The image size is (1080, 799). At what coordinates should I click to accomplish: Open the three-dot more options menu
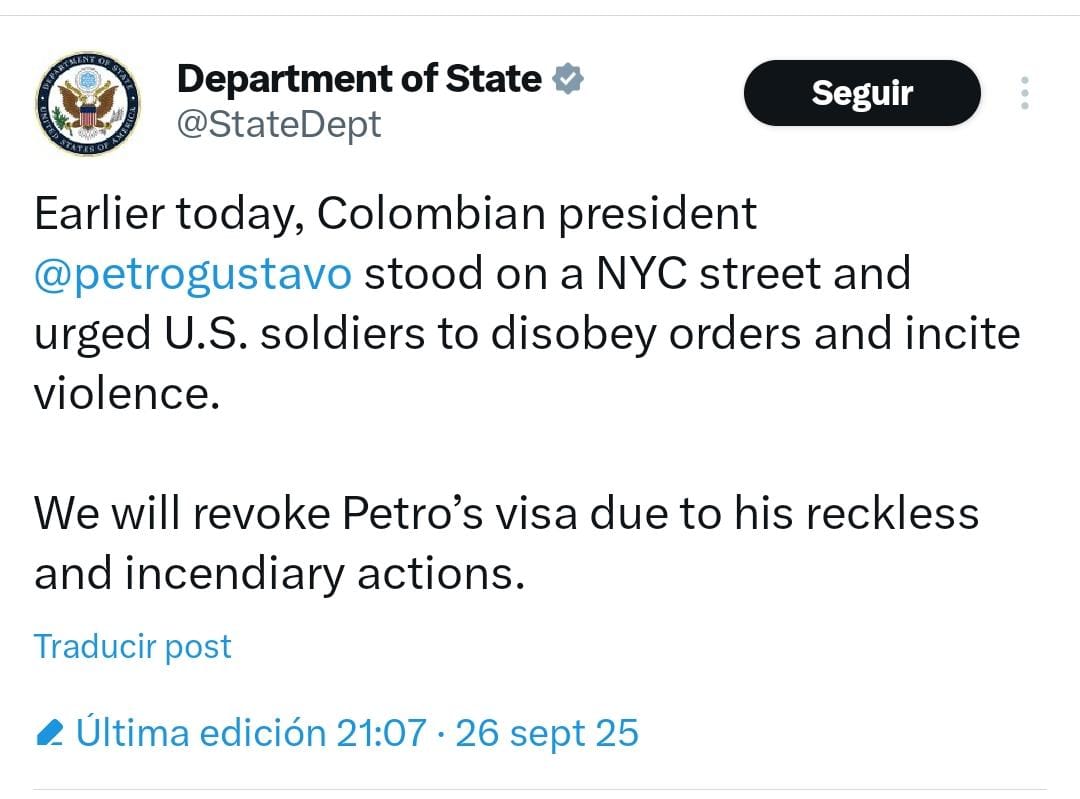(x=1023, y=93)
